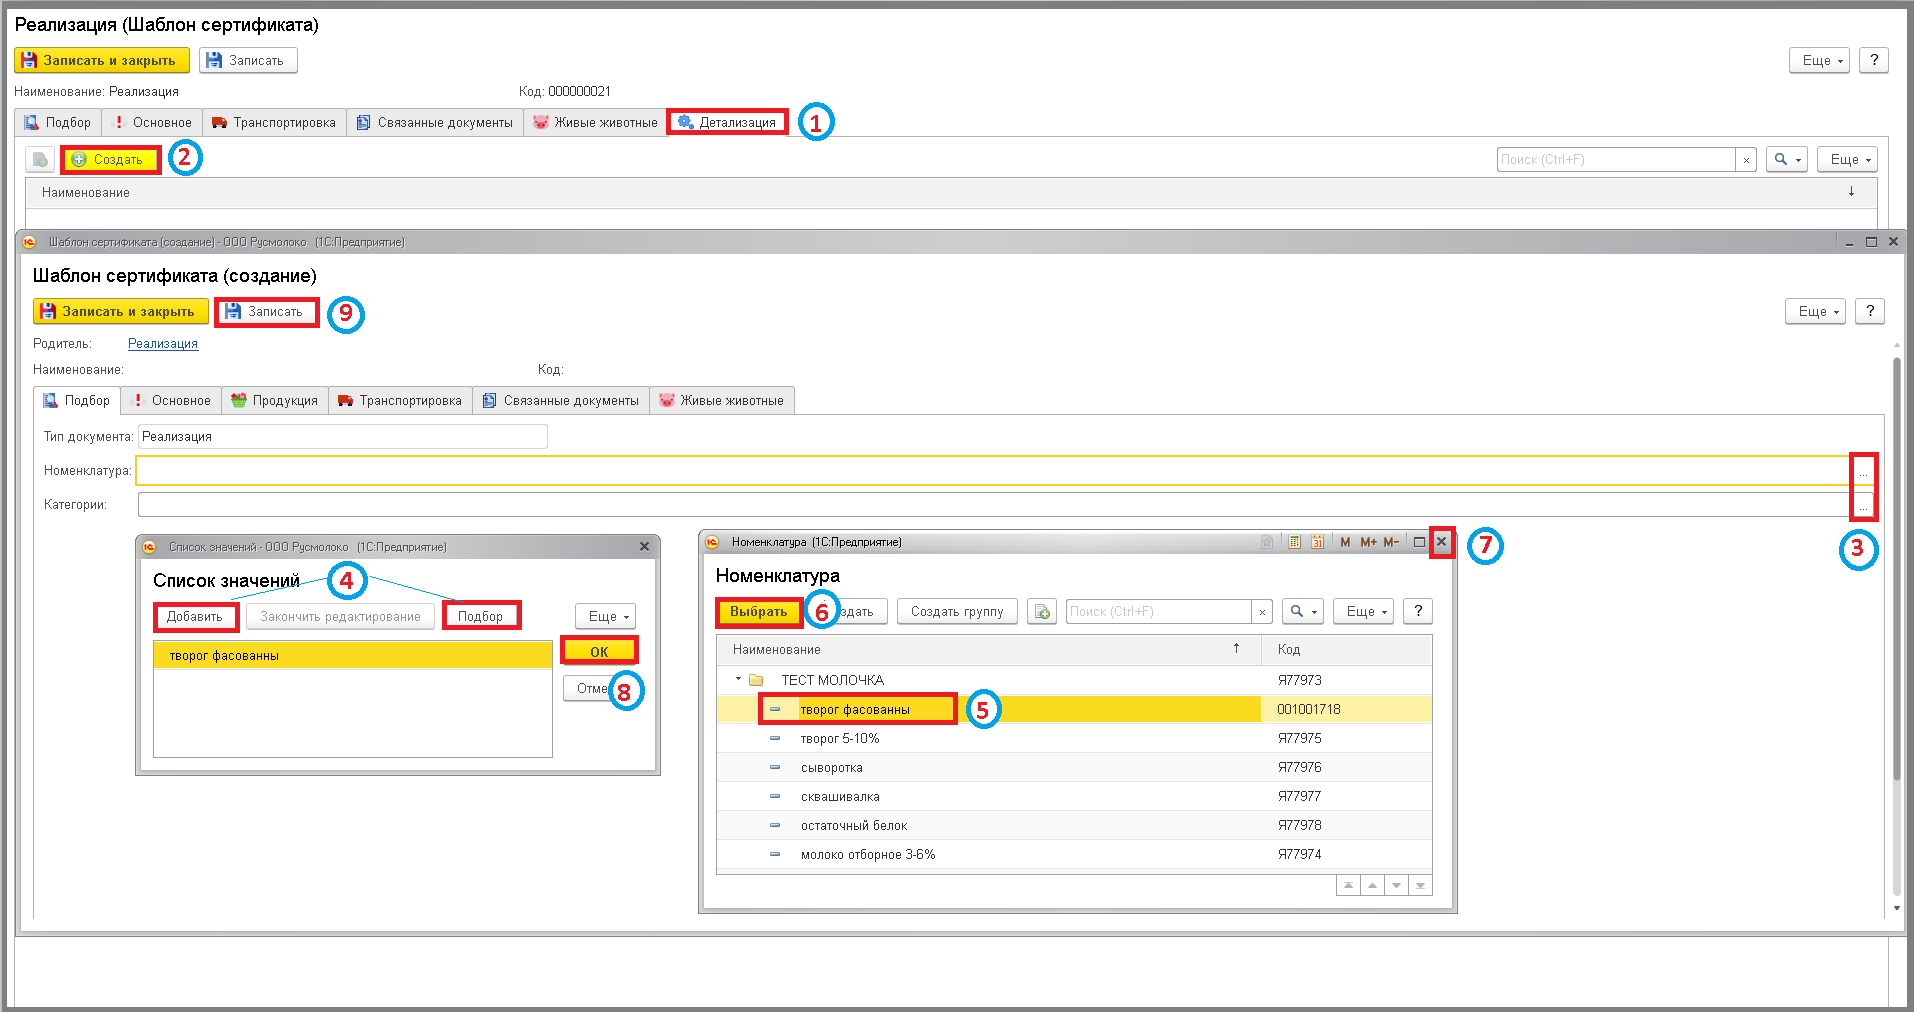Click the Тип документа field
Screen dimensions: 1914x1012
click(x=343, y=436)
